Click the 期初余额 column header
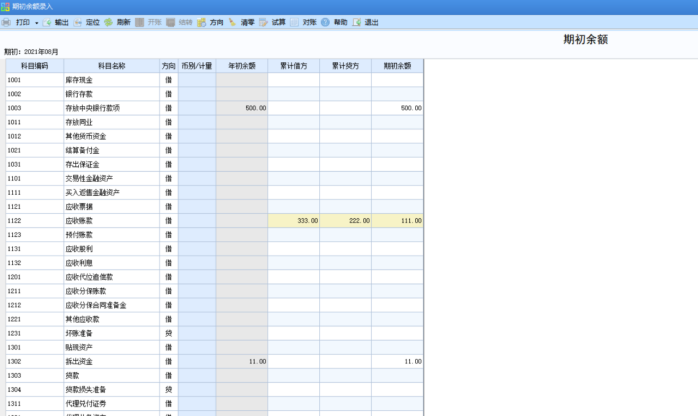This screenshot has height=417, width=698. [x=397, y=65]
